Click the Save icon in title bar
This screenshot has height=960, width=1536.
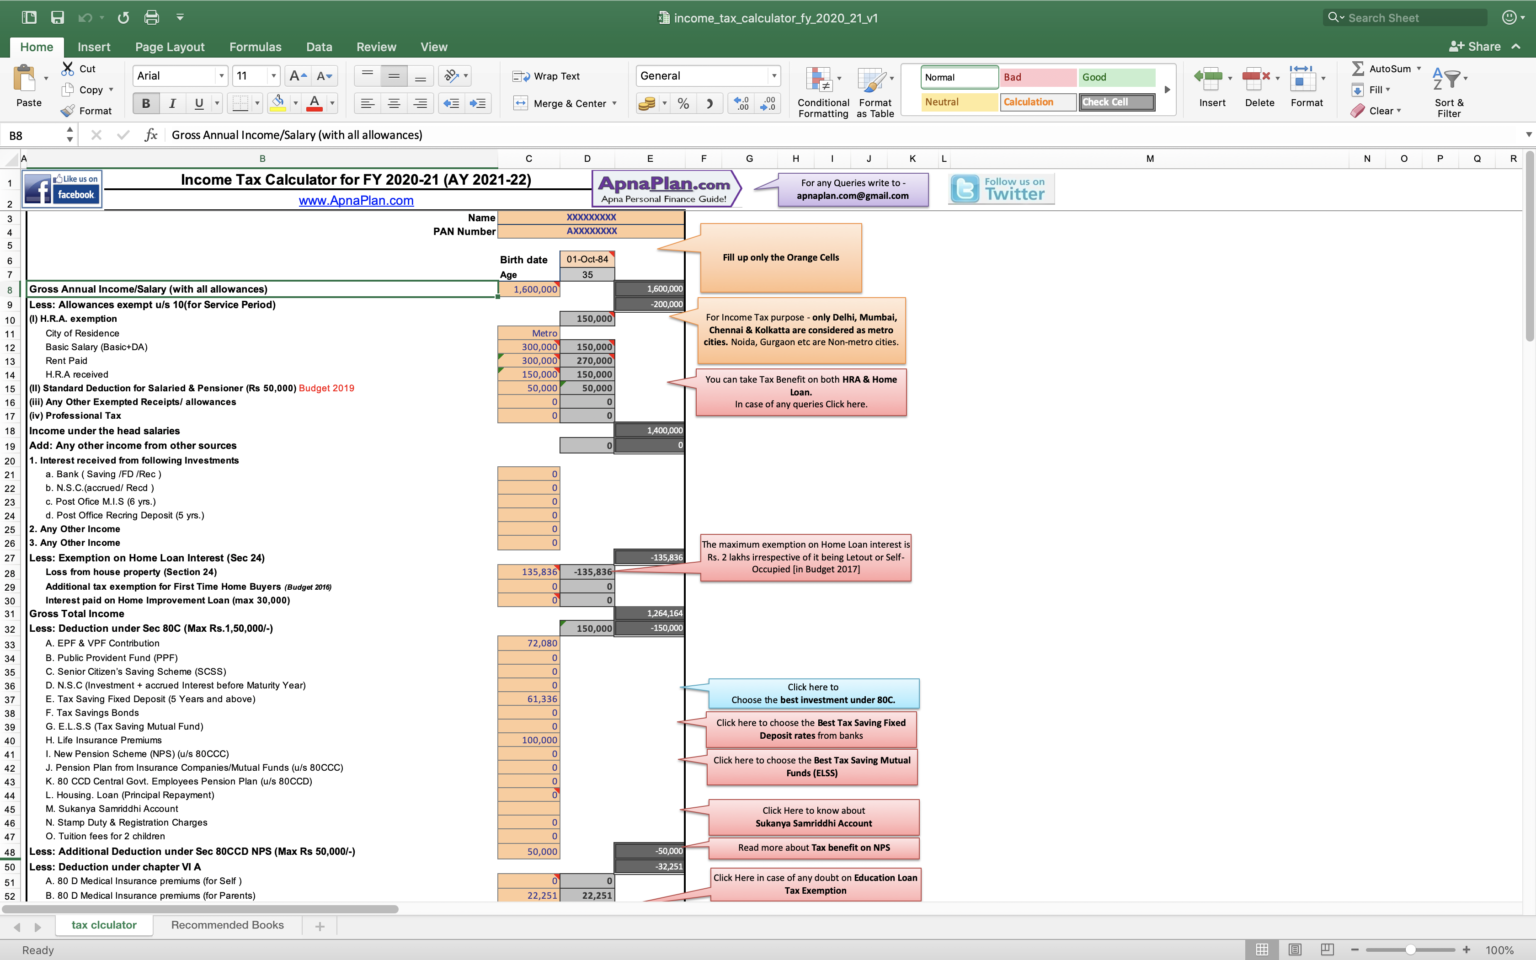point(57,17)
